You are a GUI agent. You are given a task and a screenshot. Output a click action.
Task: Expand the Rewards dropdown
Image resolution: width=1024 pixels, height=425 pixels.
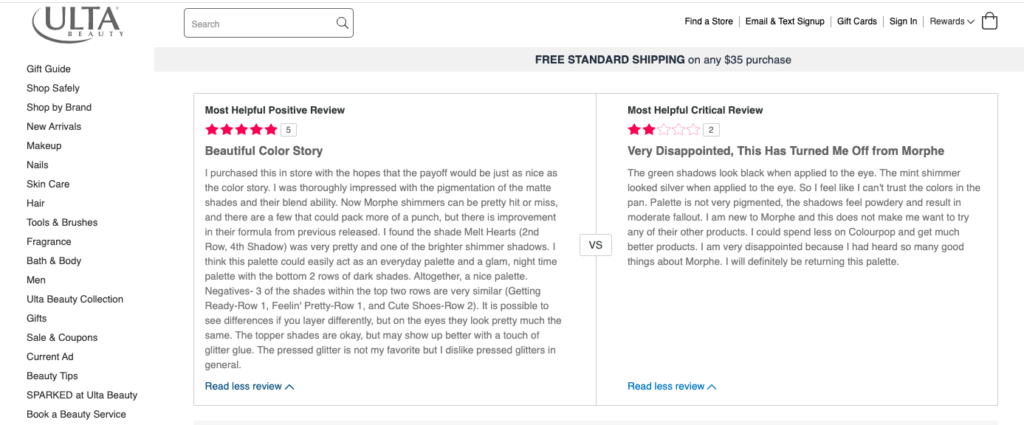click(x=951, y=21)
